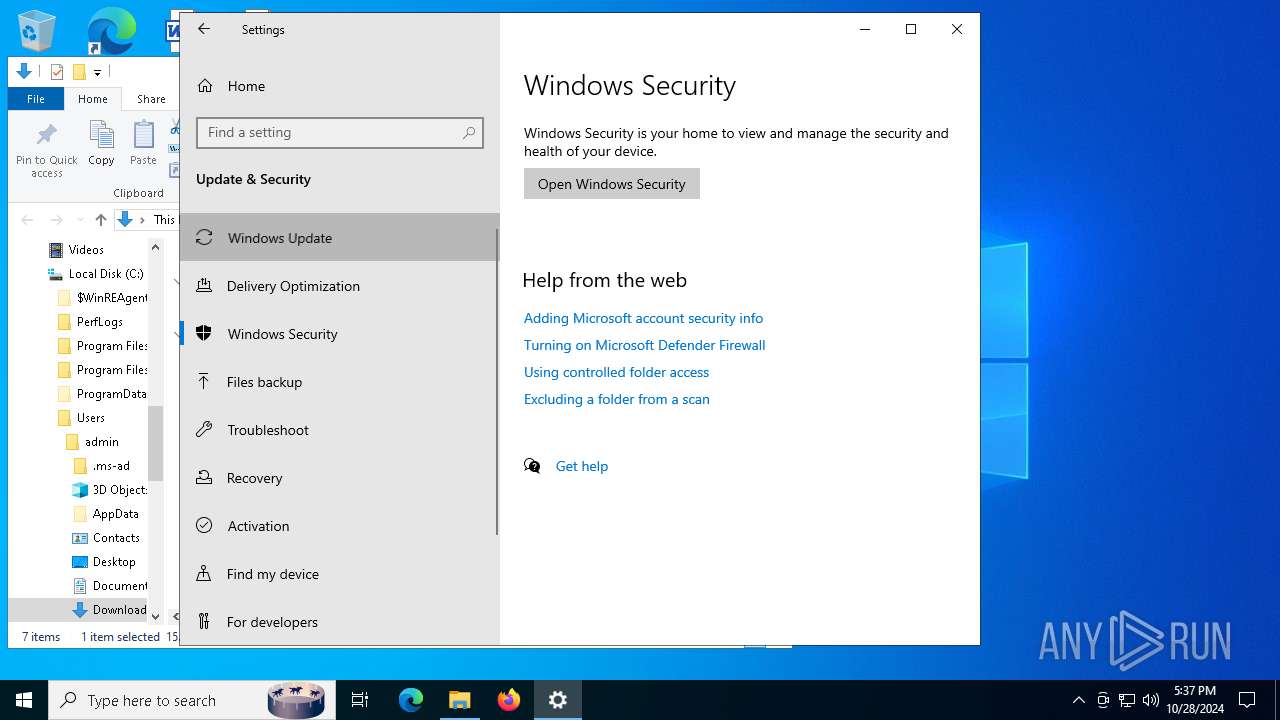Open Recycle Bin on the desktop

pos(37,30)
